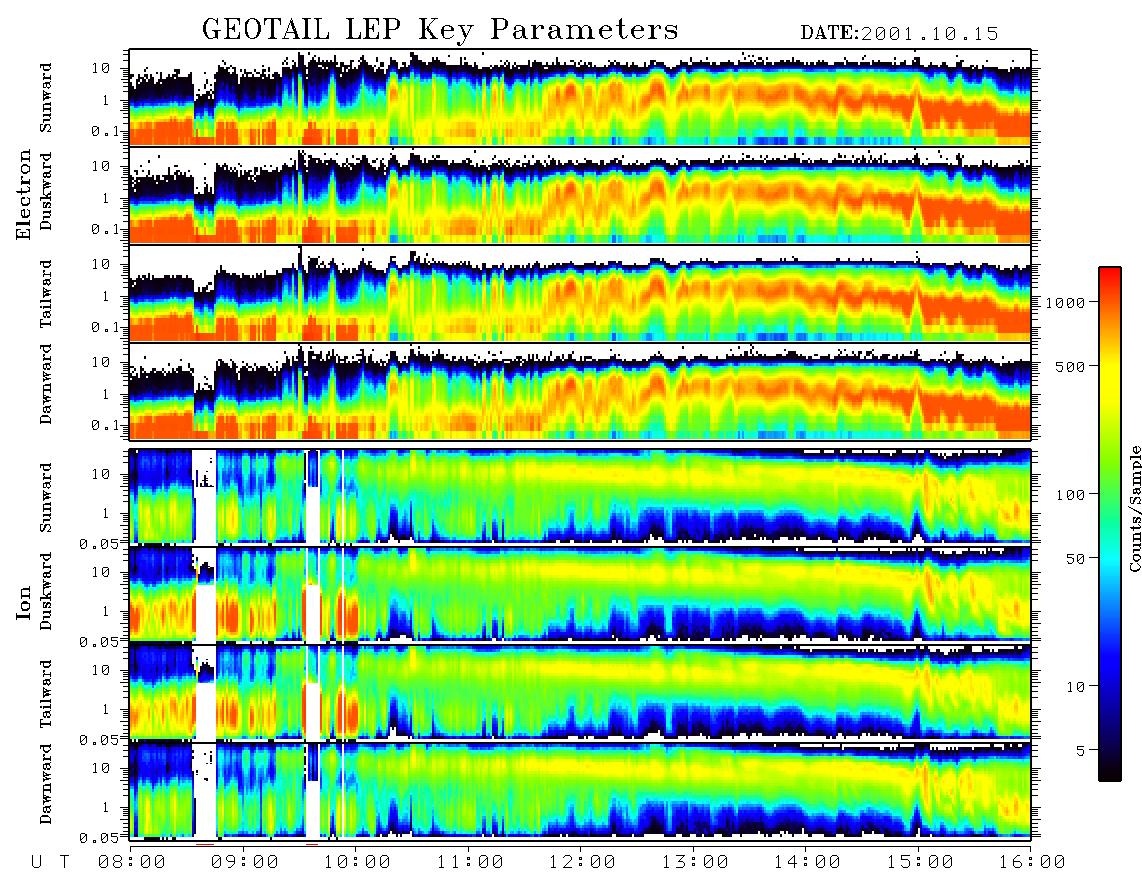Click the 12:00 time tick label

(x=582, y=862)
